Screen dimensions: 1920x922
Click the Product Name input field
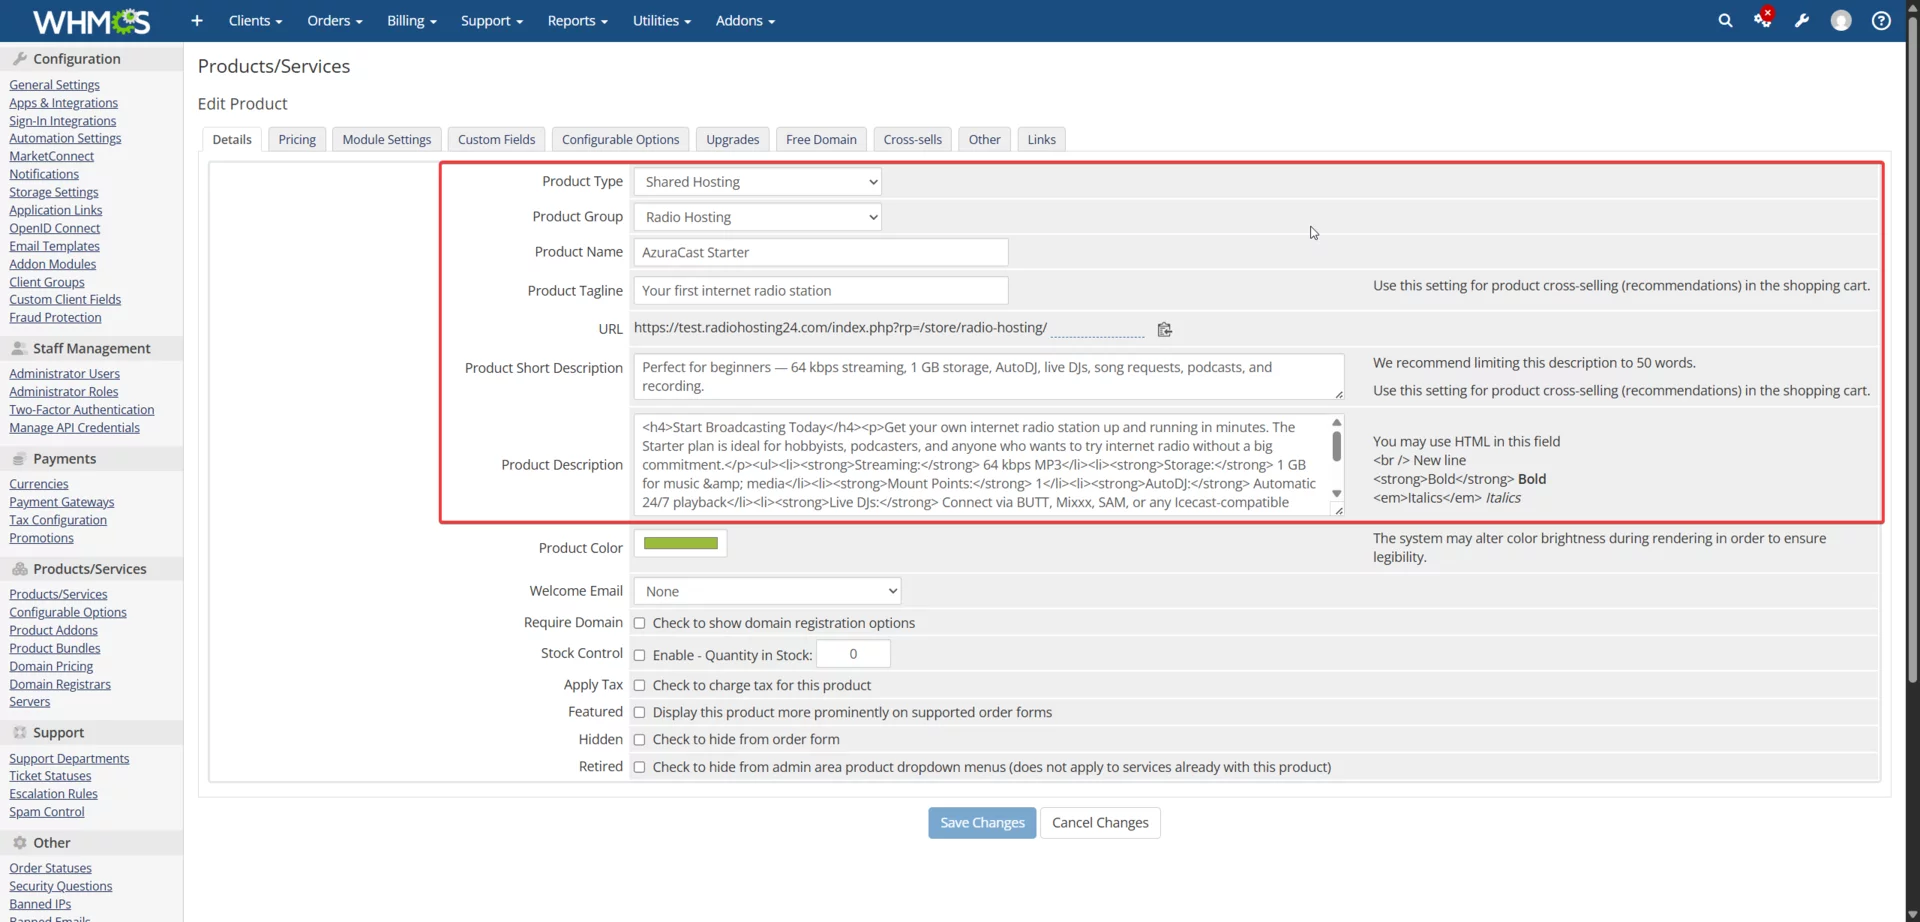(820, 252)
